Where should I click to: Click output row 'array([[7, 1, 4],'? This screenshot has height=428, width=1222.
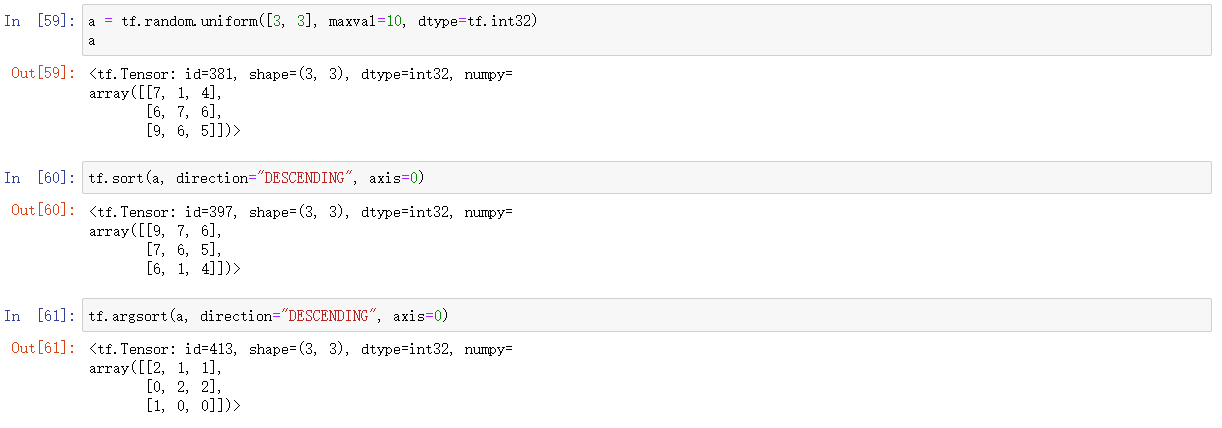click(x=155, y=93)
